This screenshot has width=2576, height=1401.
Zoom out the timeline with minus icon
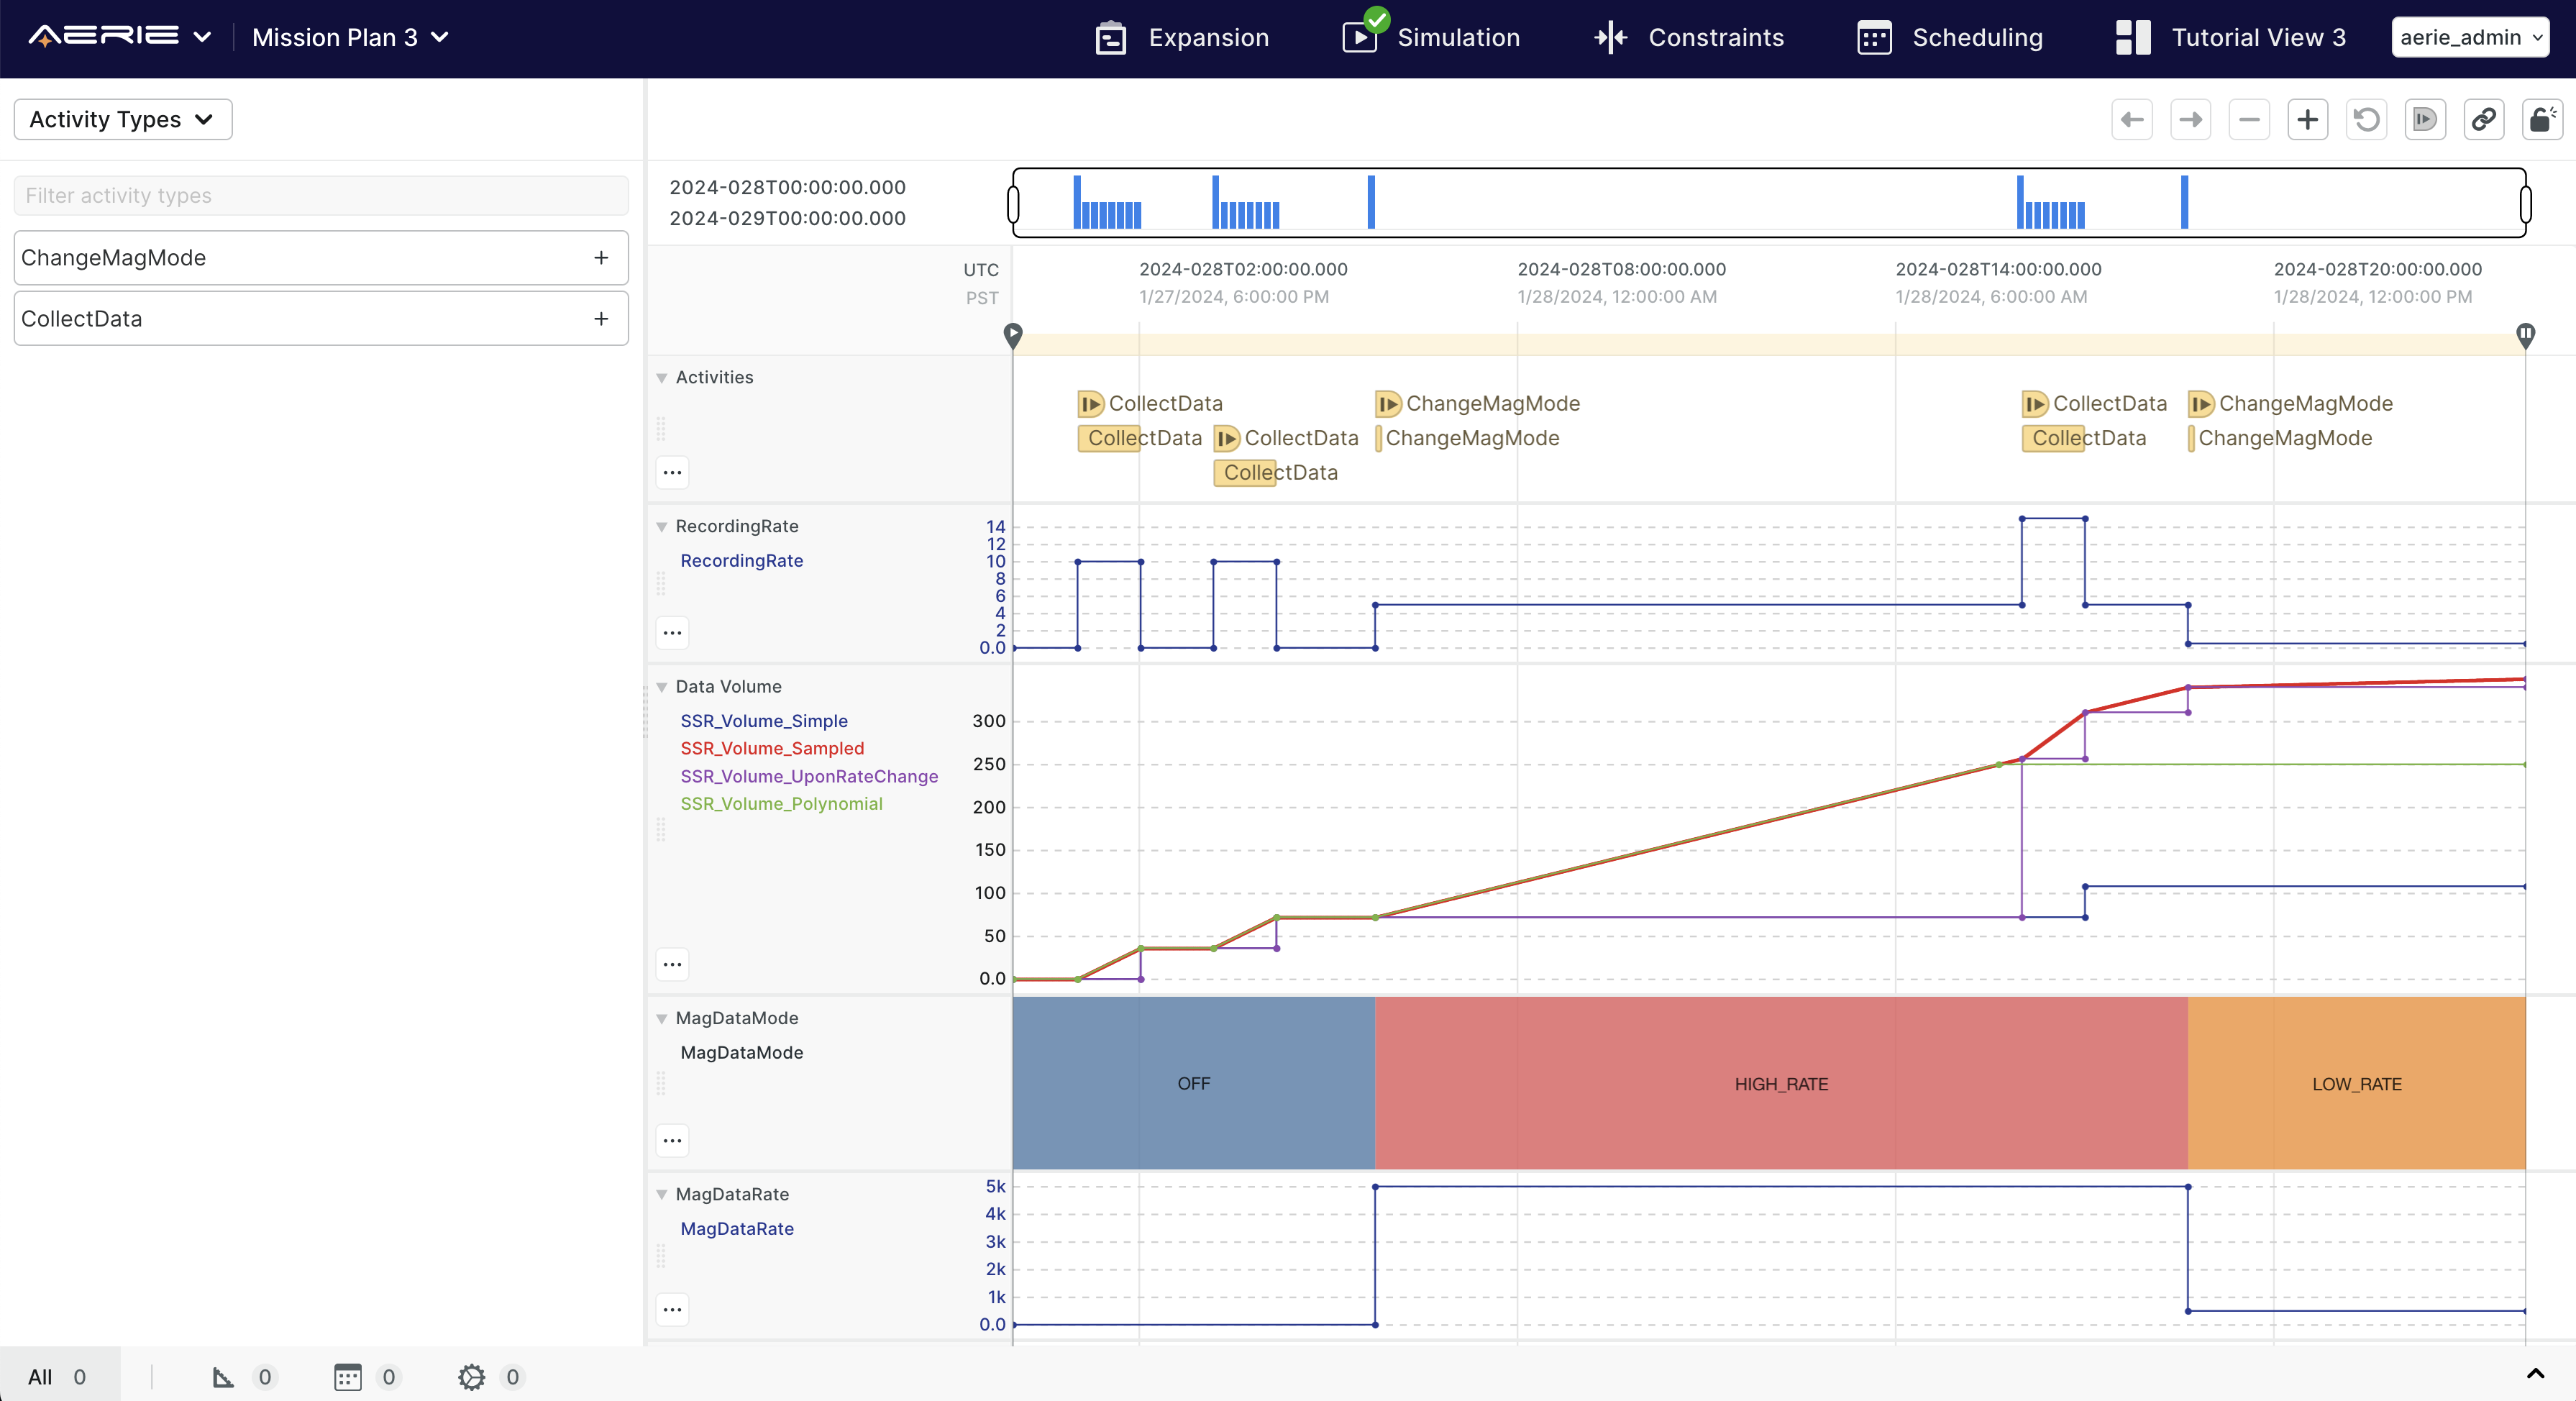[x=2249, y=120]
